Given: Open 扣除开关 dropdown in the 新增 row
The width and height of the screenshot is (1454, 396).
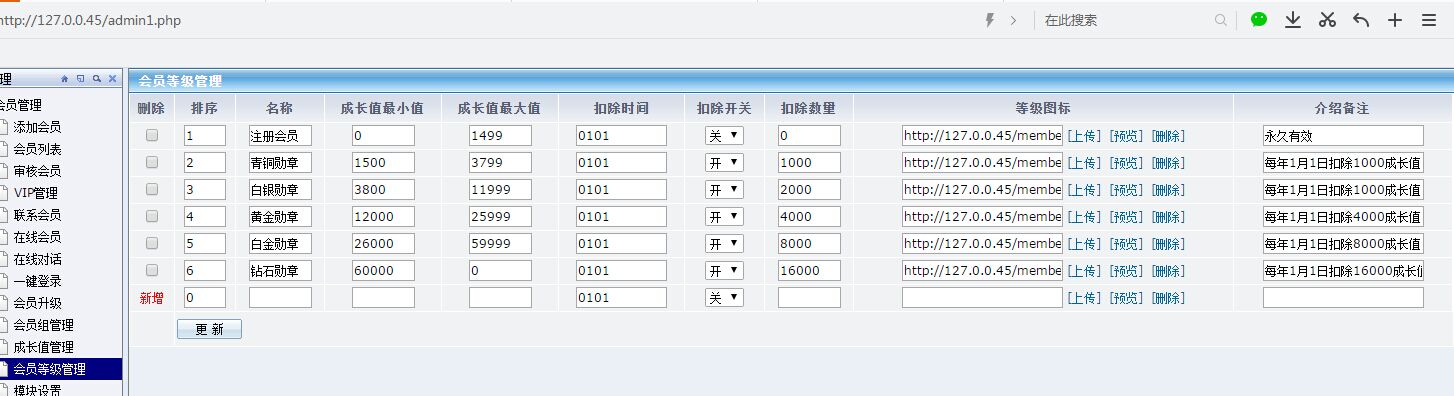Looking at the screenshot, I should 724,297.
